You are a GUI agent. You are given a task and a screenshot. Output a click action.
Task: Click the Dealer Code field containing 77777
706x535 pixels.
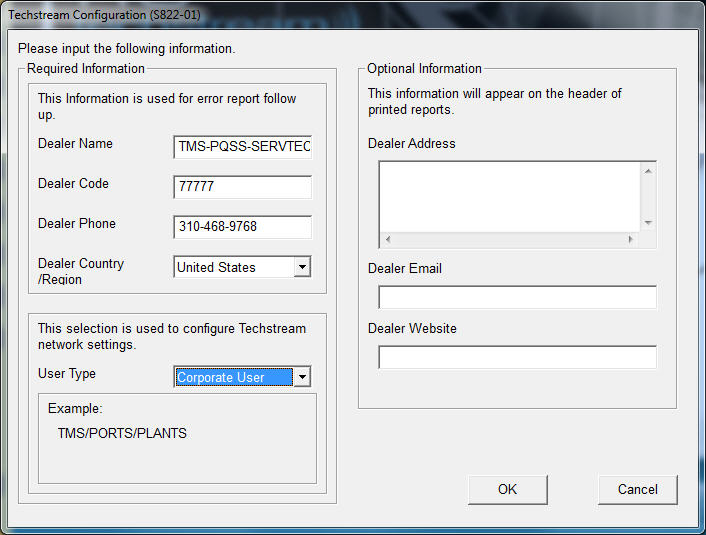coord(242,187)
